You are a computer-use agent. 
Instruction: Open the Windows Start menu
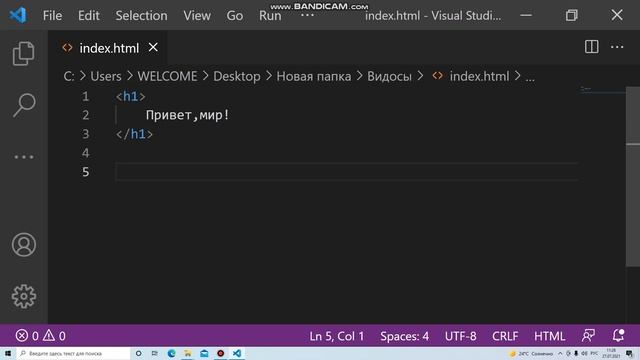tap(8, 353)
